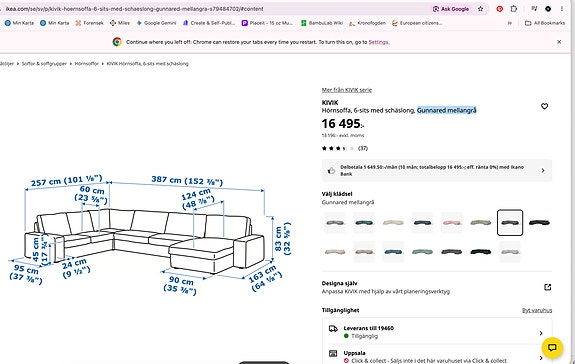
Task: Select the outlined Gunnared mellangrå swatch
Action: (x=510, y=223)
